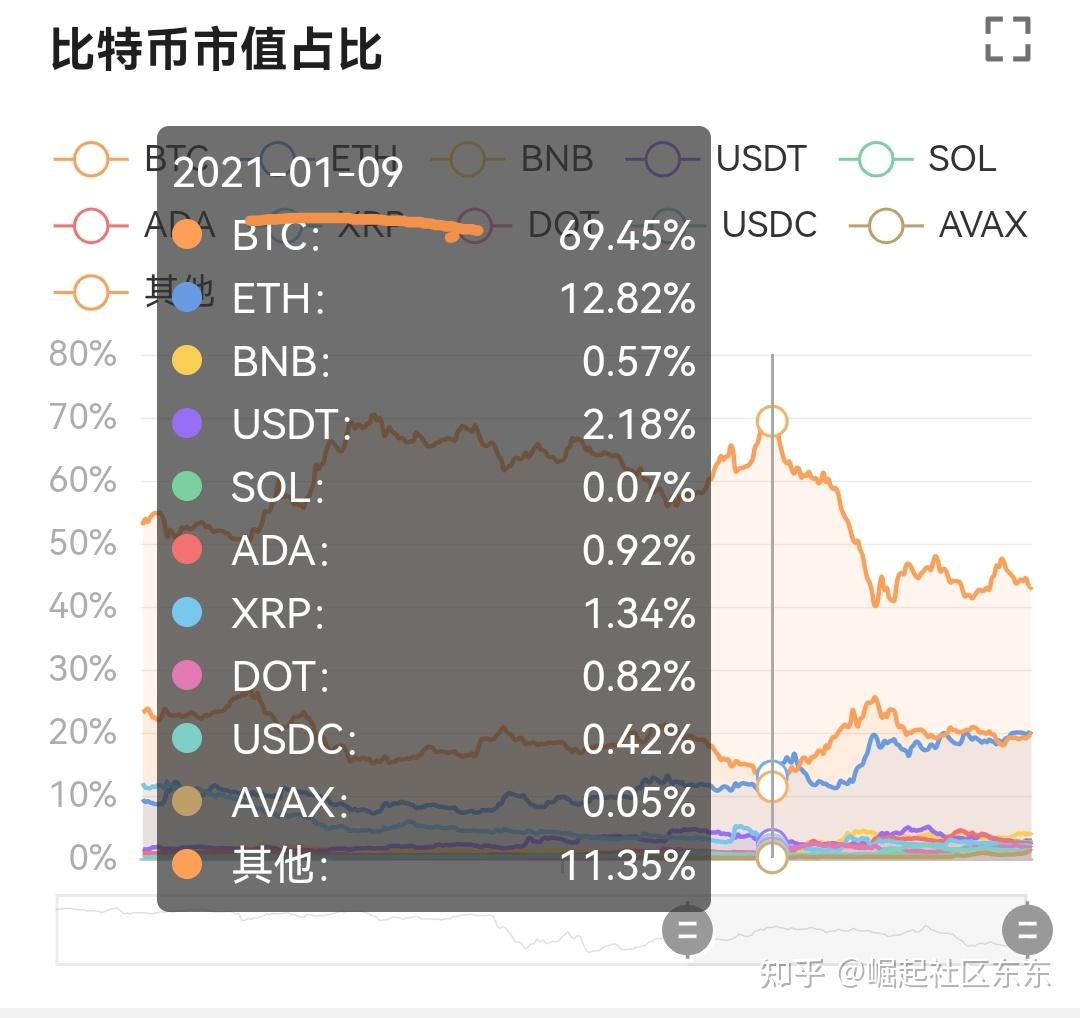Click the left range slider handle
This screenshot has height=1018, width=1080.
(688, 931)
